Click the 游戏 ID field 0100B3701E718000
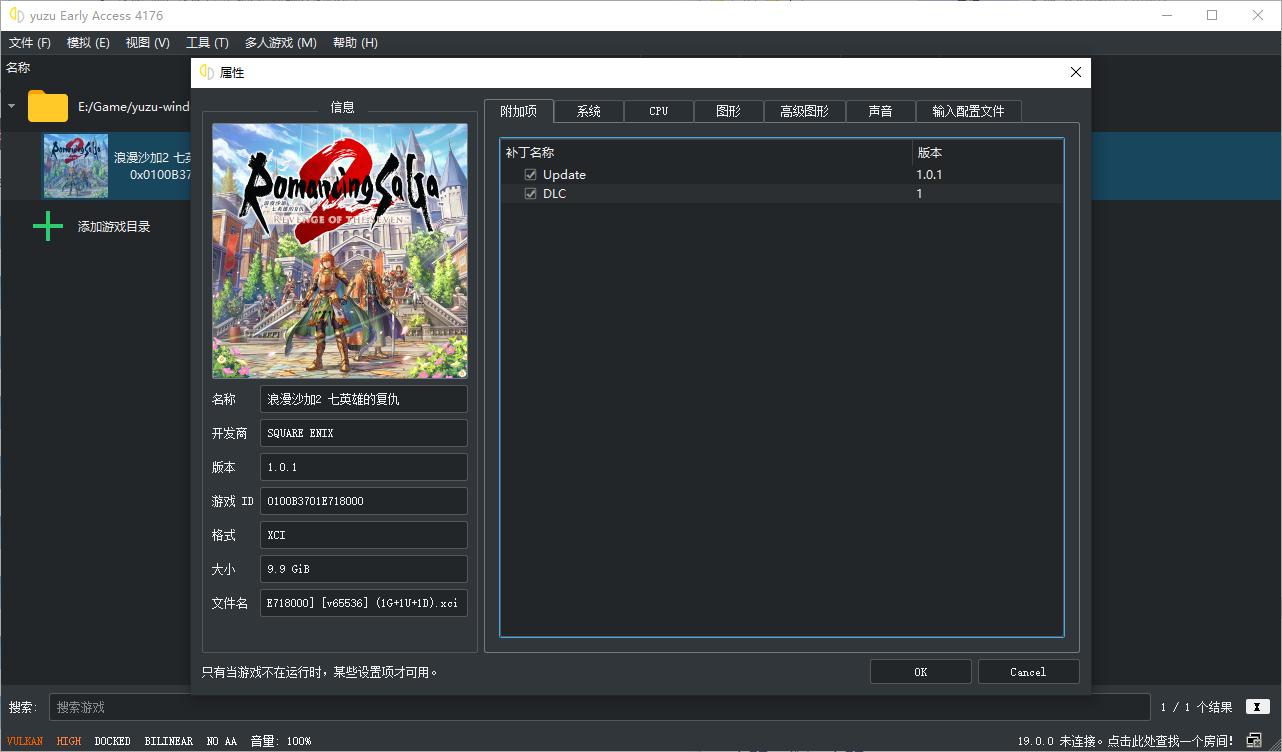This screenshot has width=1282, height=752. coord(364,501)
